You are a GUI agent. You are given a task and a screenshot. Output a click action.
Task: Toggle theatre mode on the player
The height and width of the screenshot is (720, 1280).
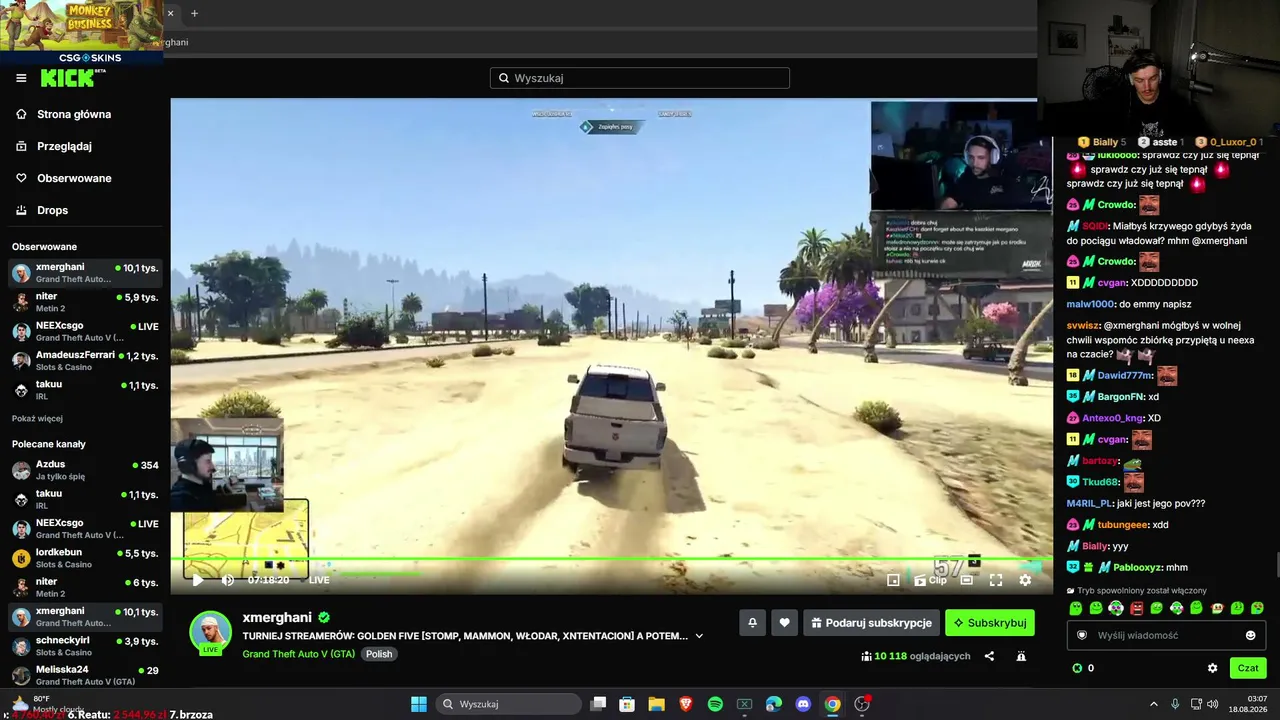(x=967, y=580)
